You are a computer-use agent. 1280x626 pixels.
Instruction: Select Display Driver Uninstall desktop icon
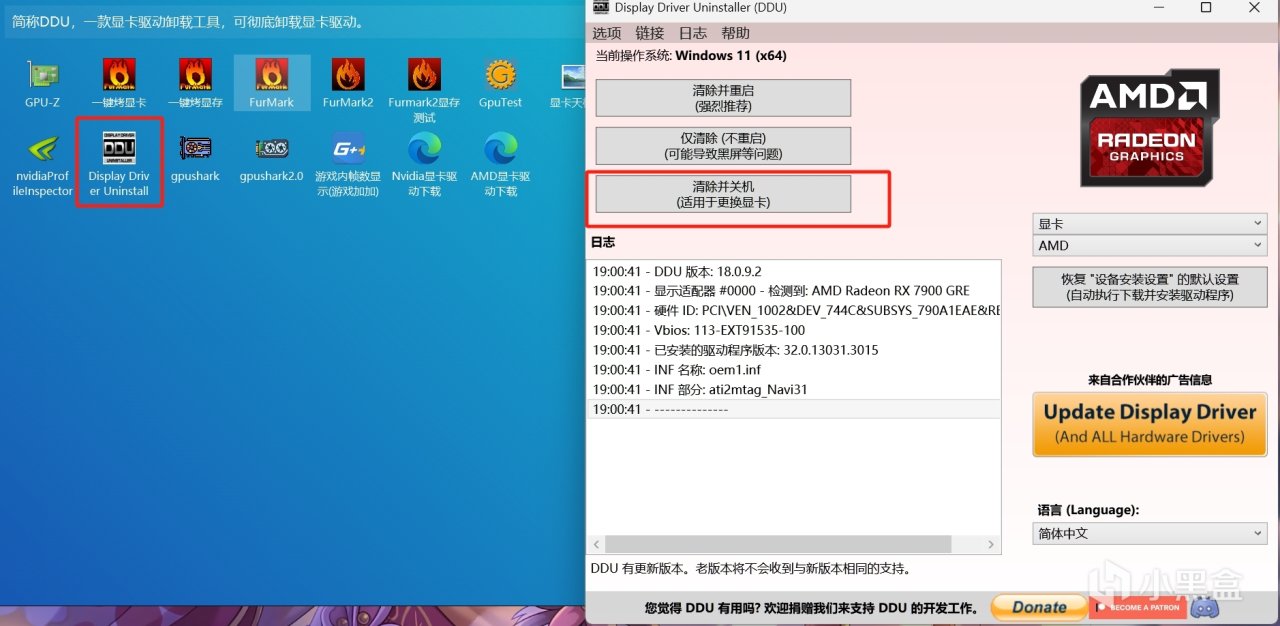[x=119, y=165]
